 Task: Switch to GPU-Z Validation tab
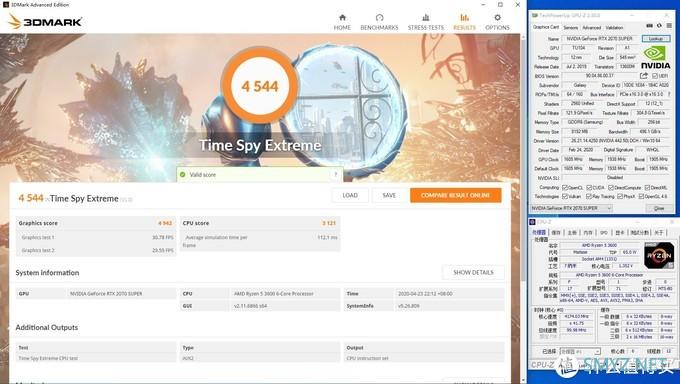(614, 27)
